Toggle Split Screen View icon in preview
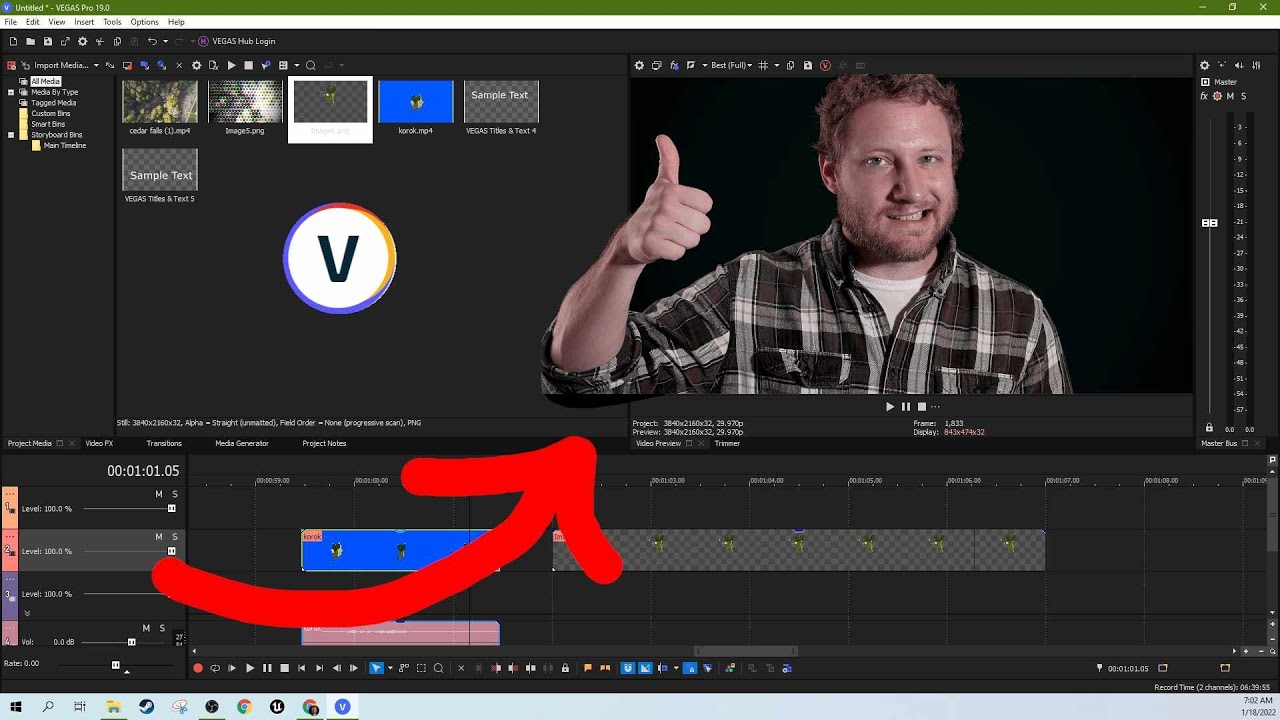Image resolution: width=1280 pixels, height=720 pixels. (691, 65)
